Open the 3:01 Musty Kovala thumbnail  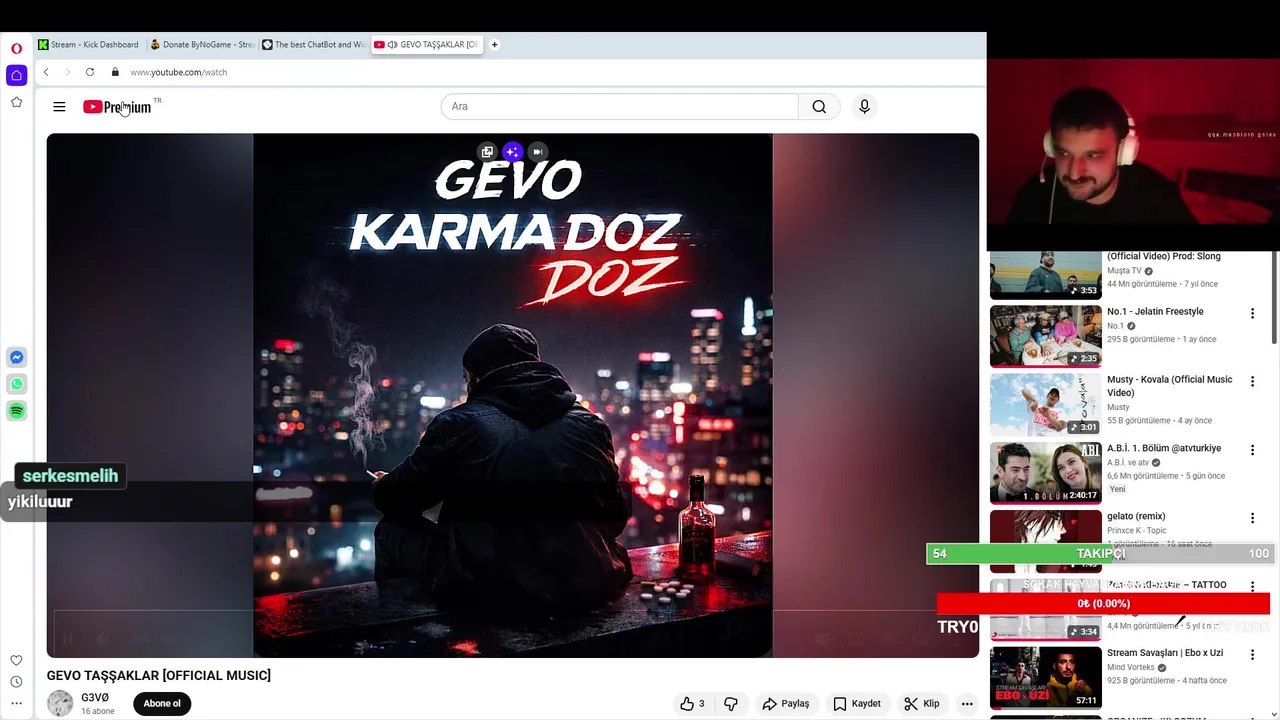[x=1045, y=404]
